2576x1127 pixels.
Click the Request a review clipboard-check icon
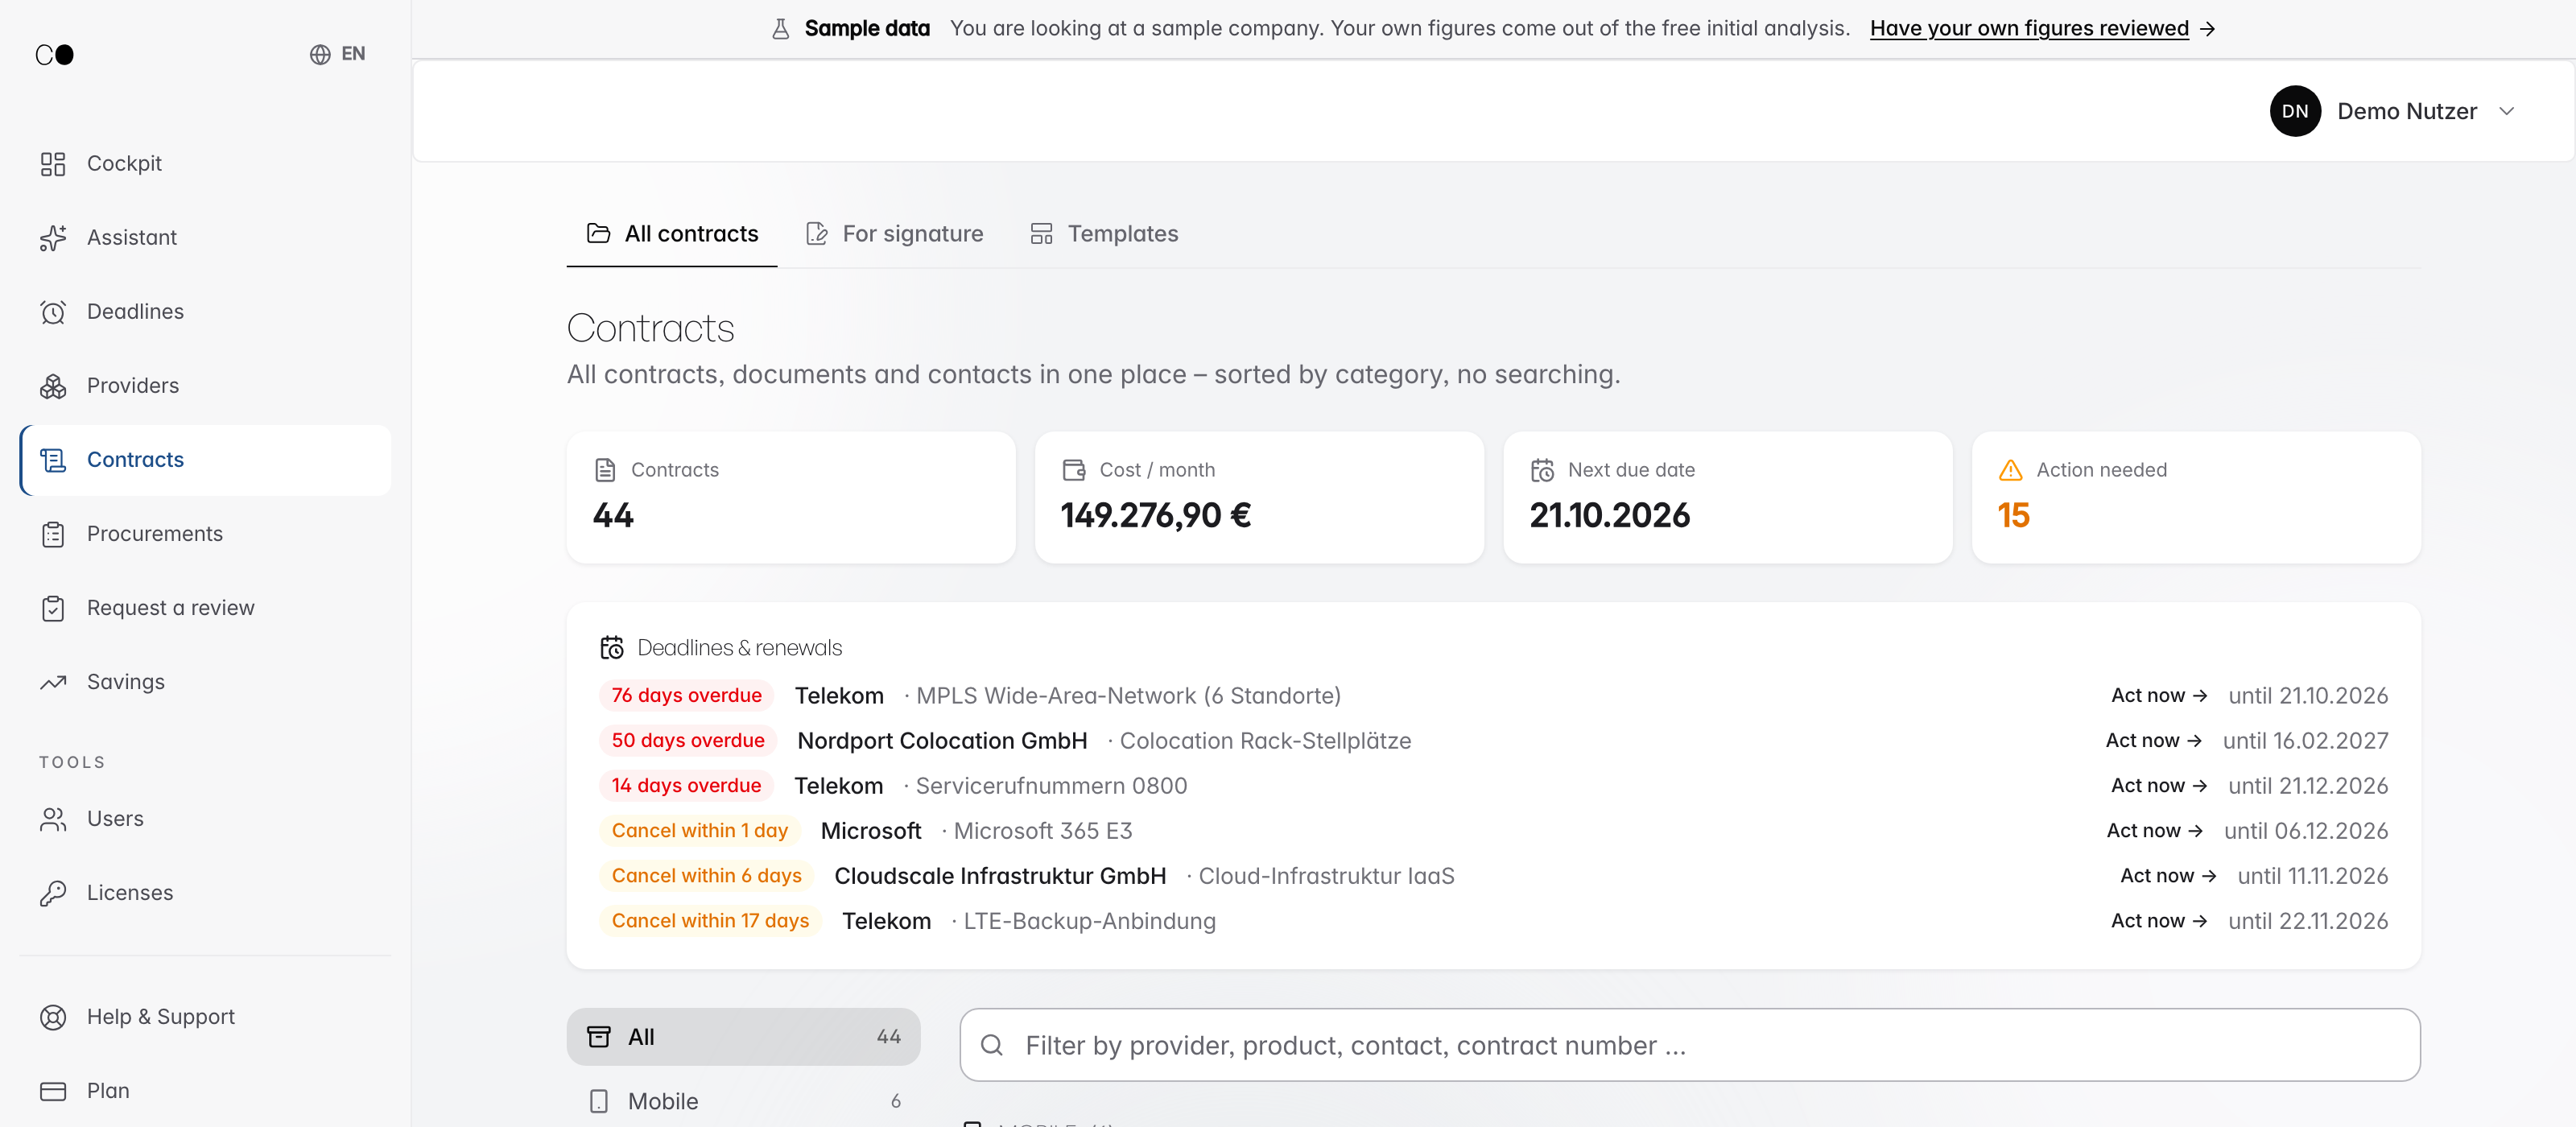[53, 608]
